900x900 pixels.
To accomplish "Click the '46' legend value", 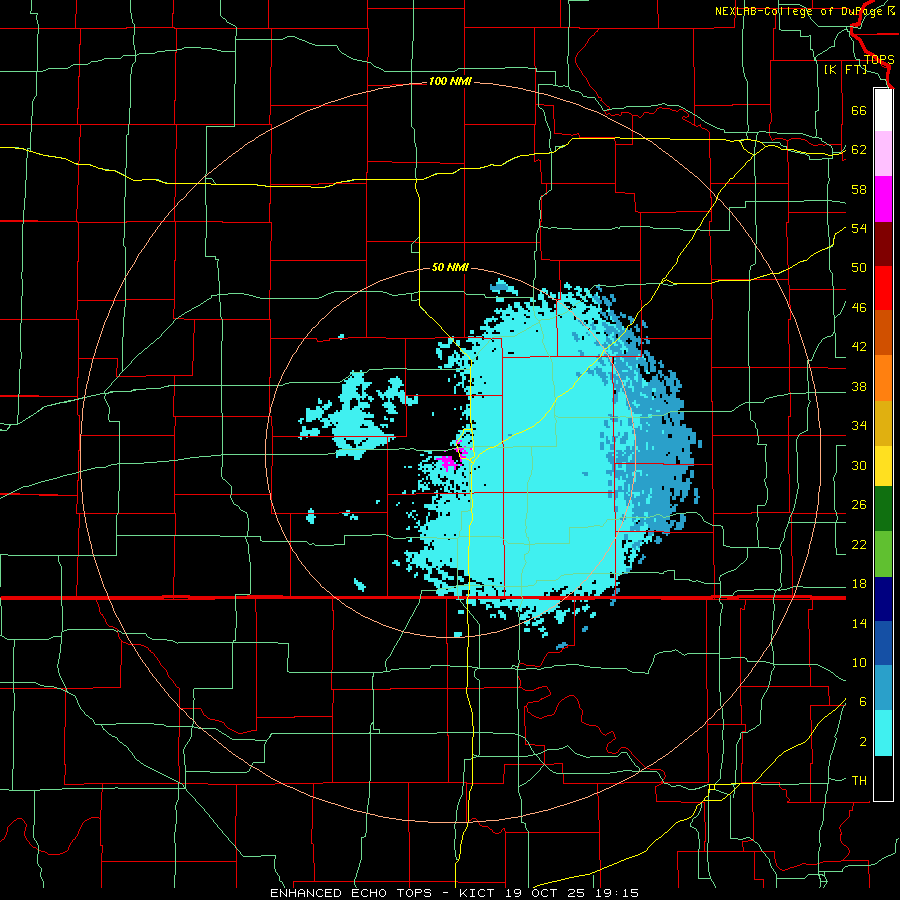I will [859, 308].
